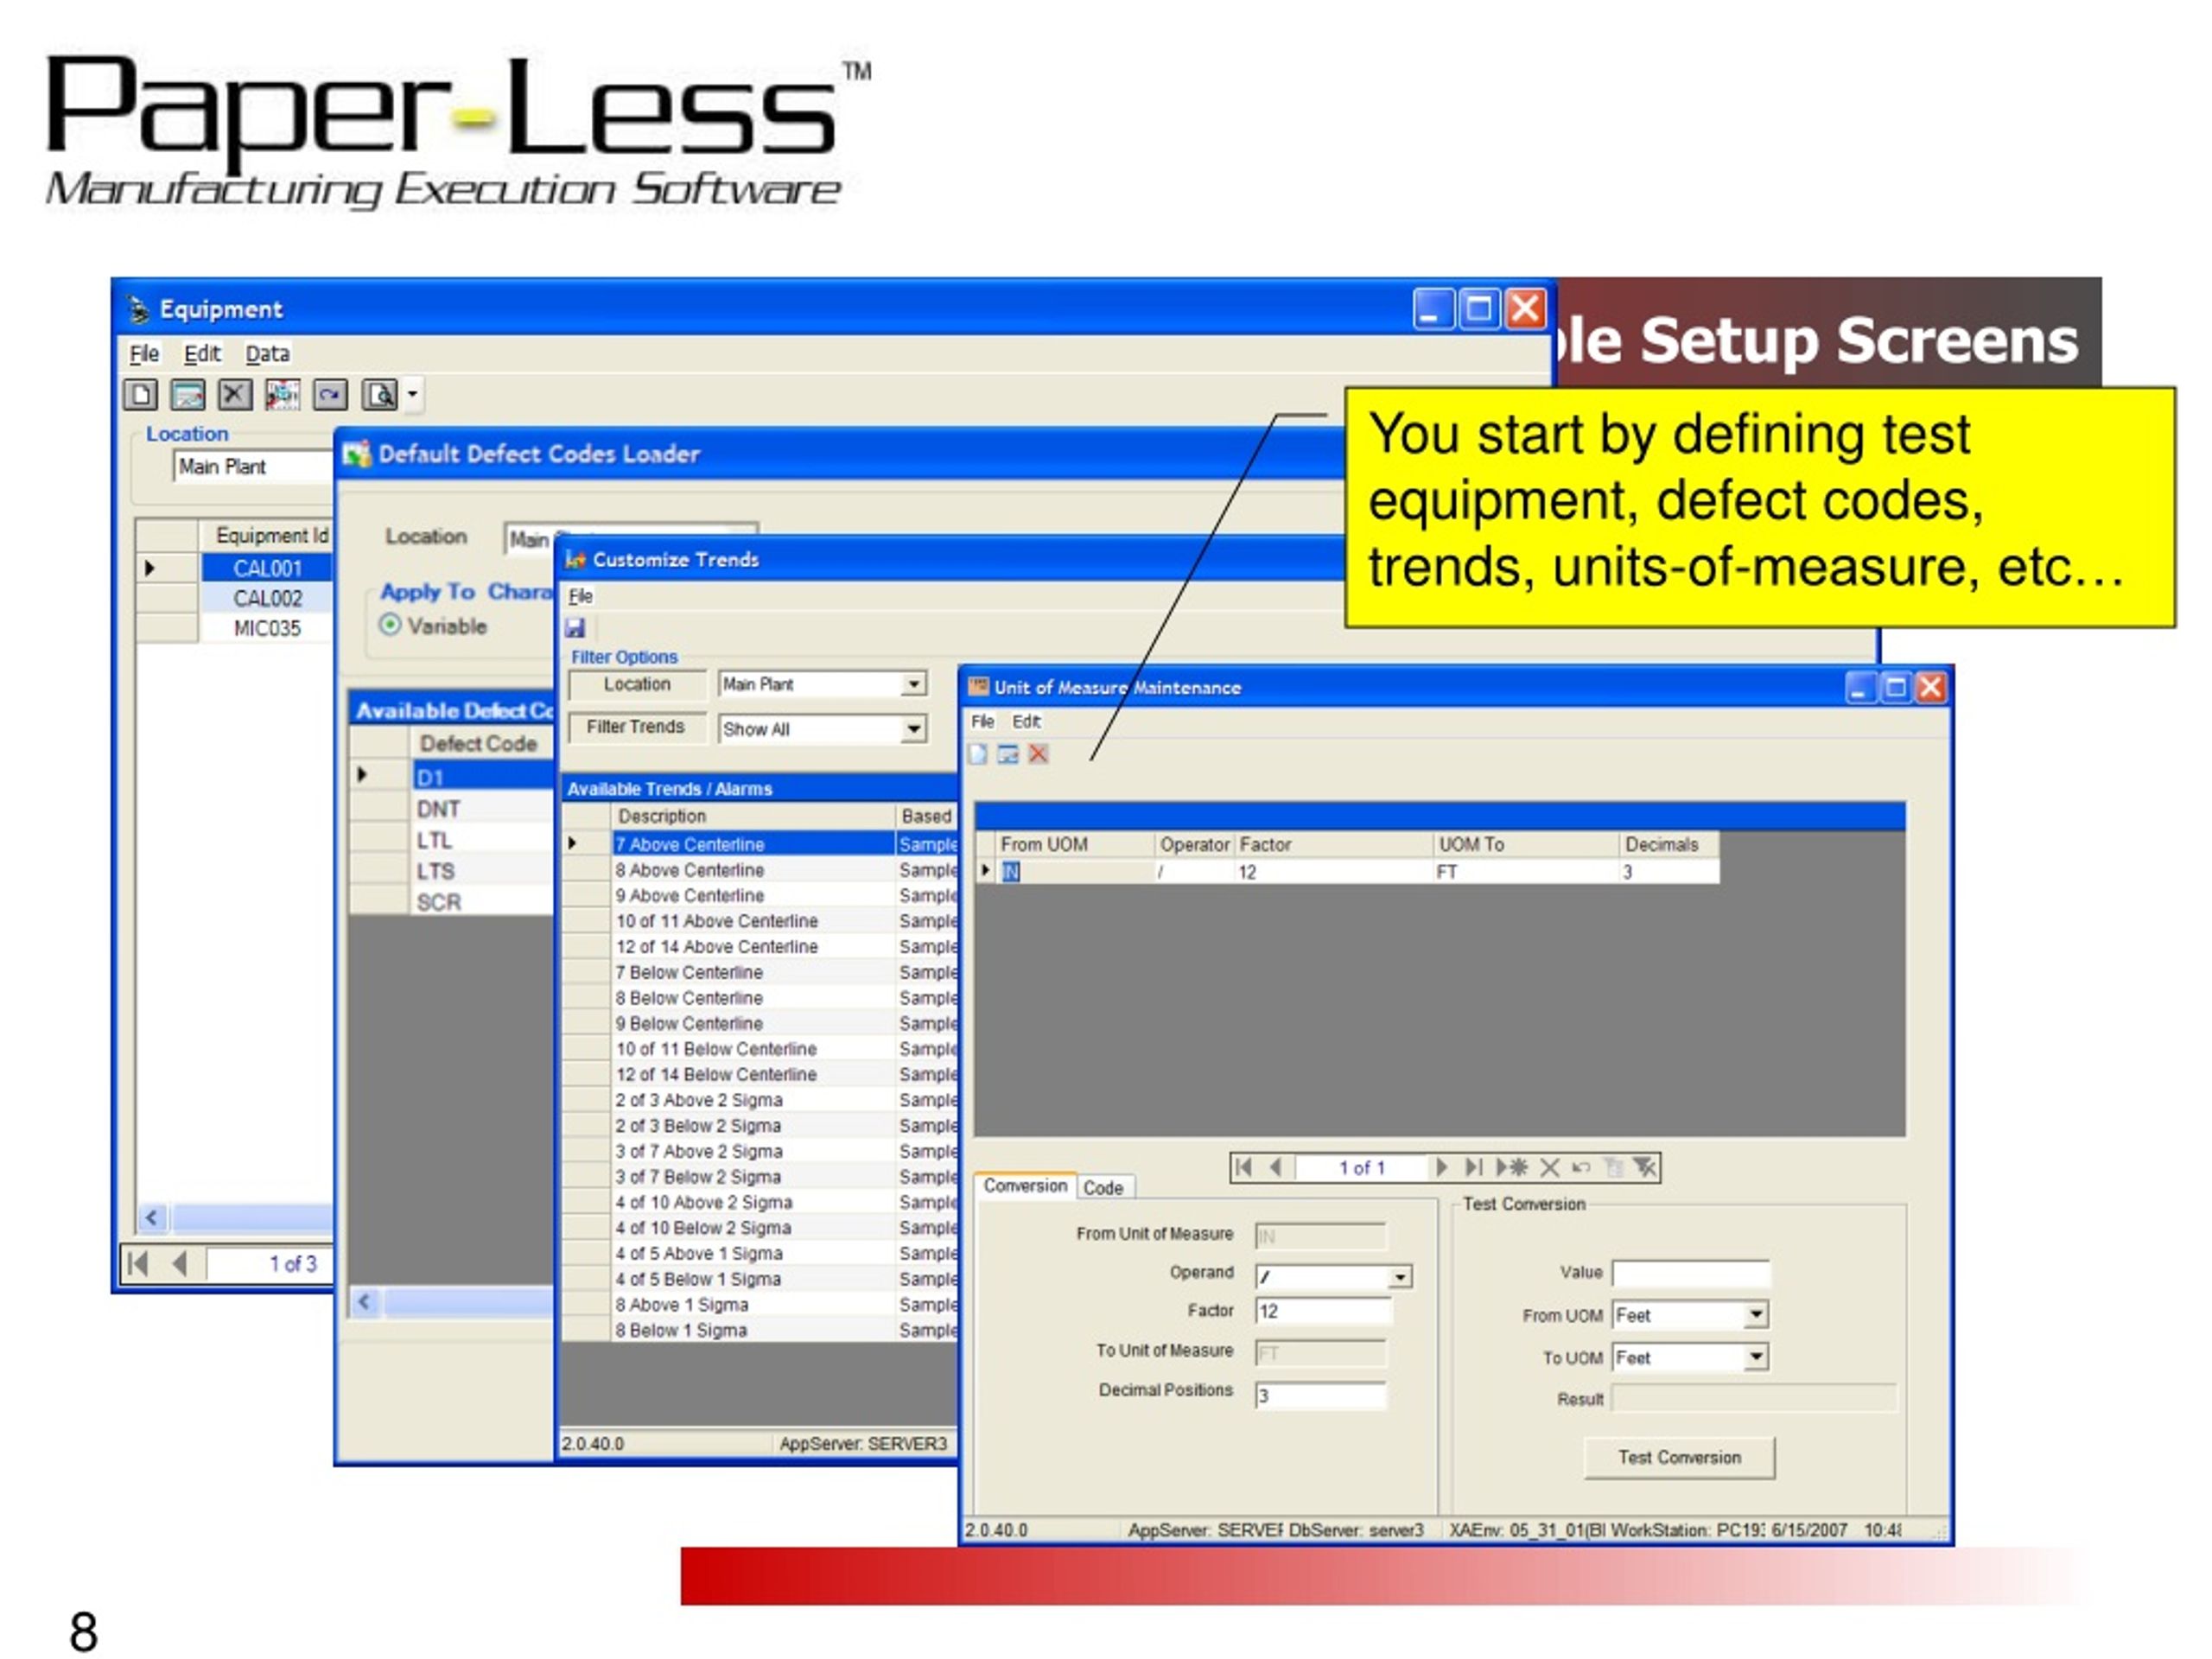
Task: Click the clear filter funnel icon in Unit of Measure navigator
Action: [x=1645, y=1167]
